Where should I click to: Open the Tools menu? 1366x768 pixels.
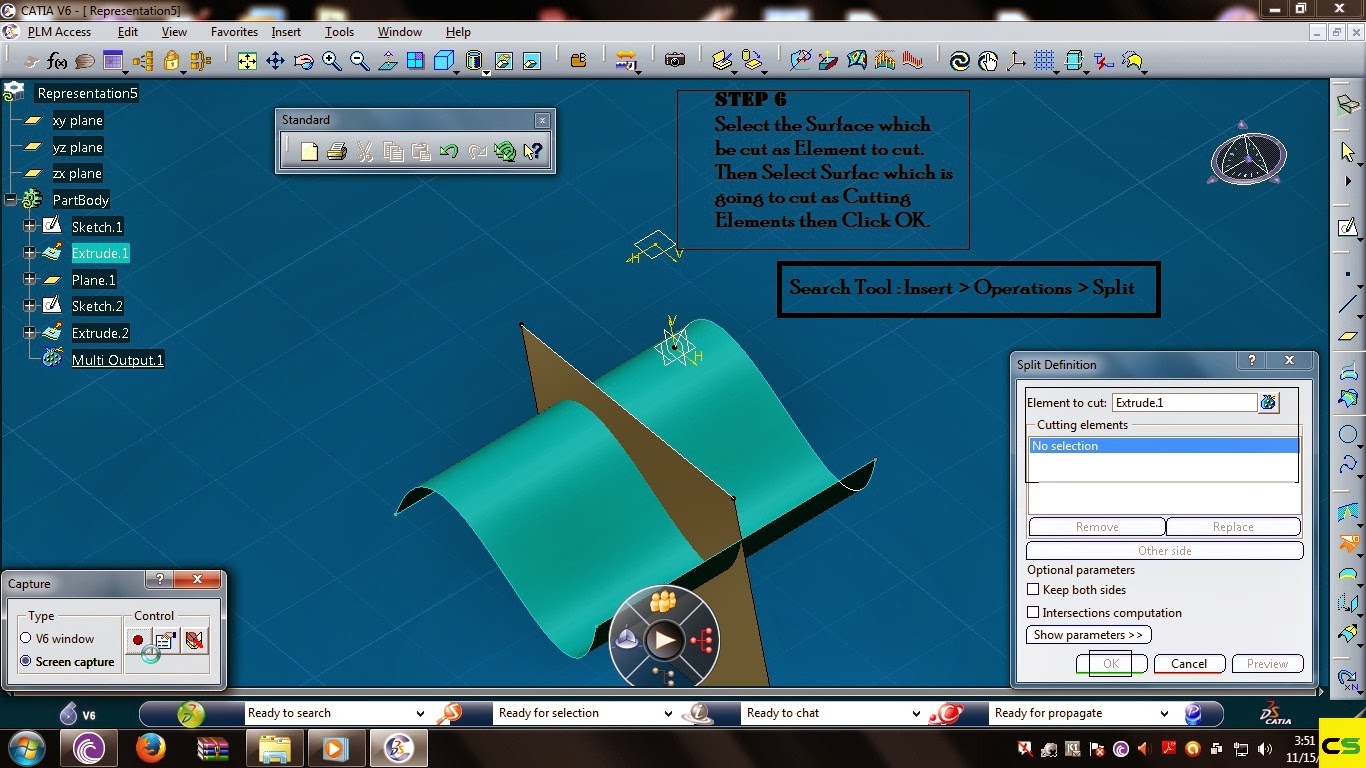coord(338,31)
